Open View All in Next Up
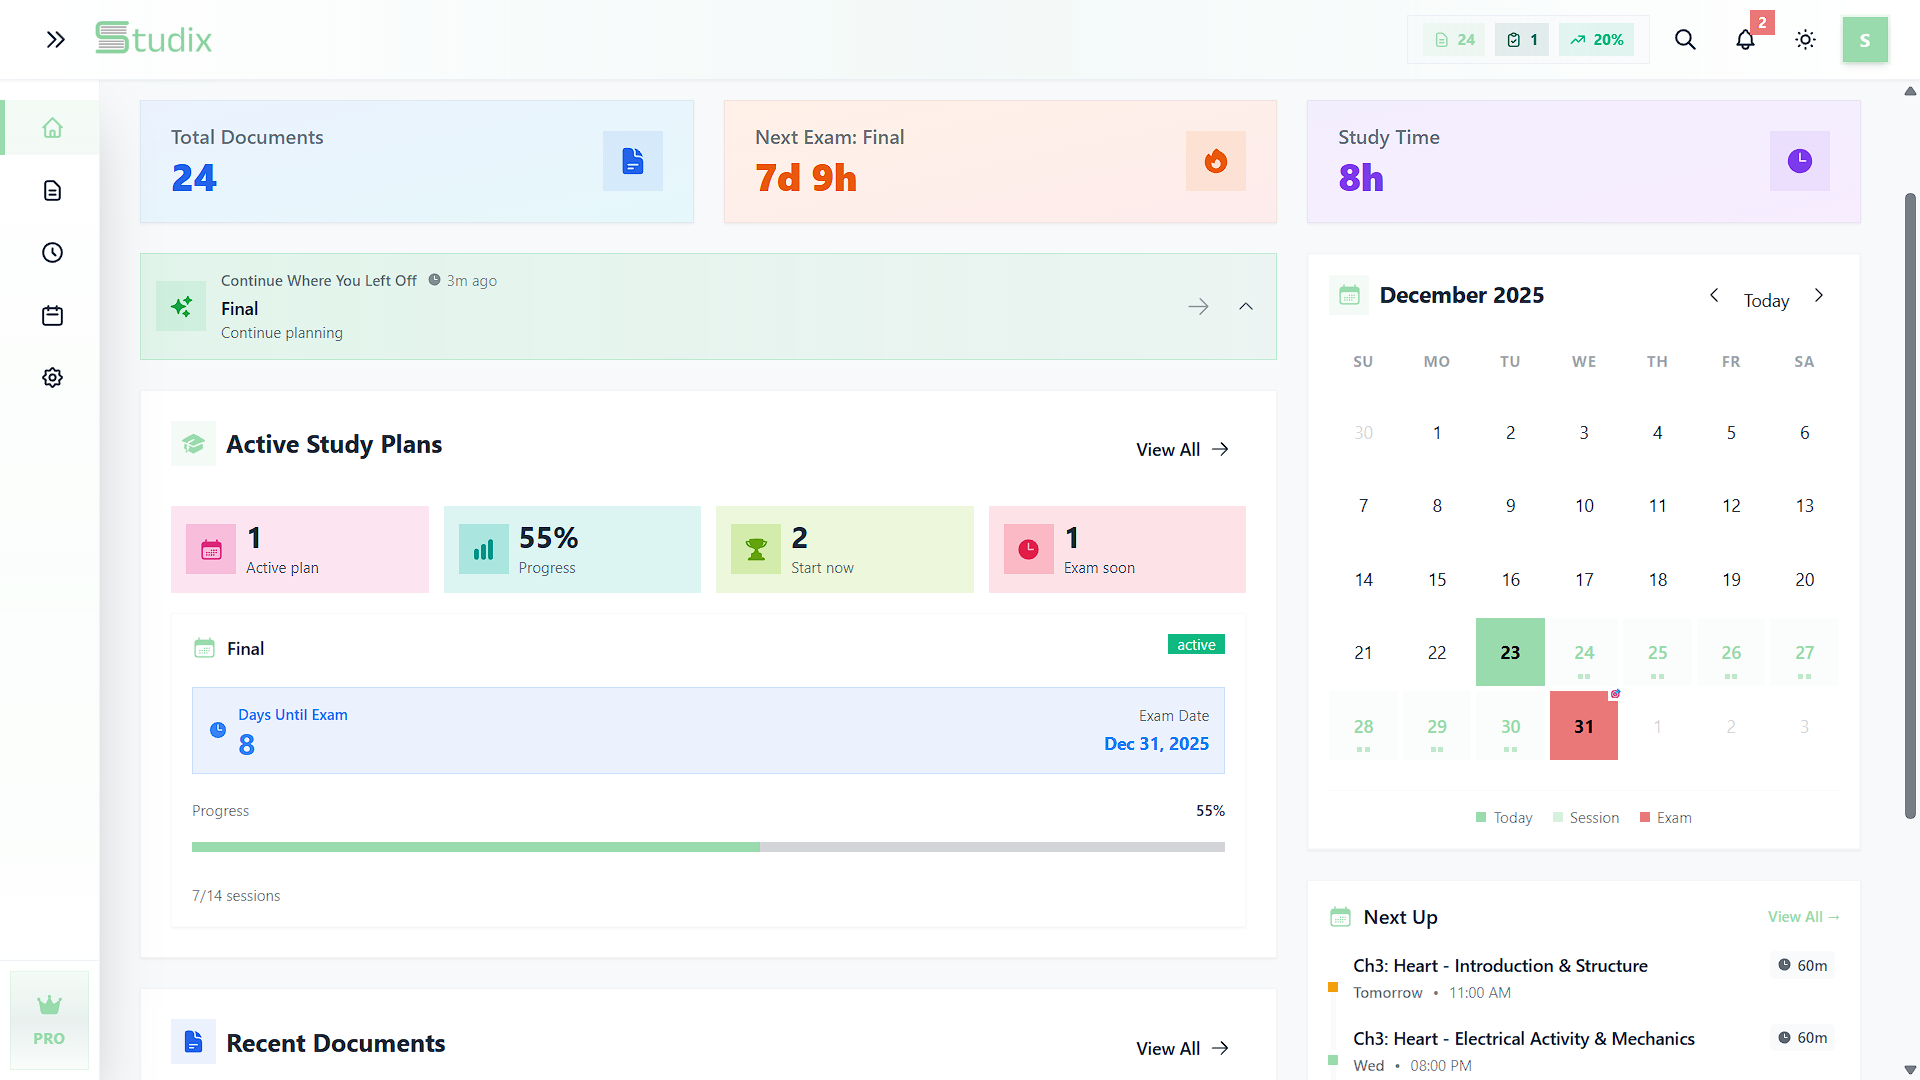Screen dimensions: 1920x1080 coord(1803,917)
